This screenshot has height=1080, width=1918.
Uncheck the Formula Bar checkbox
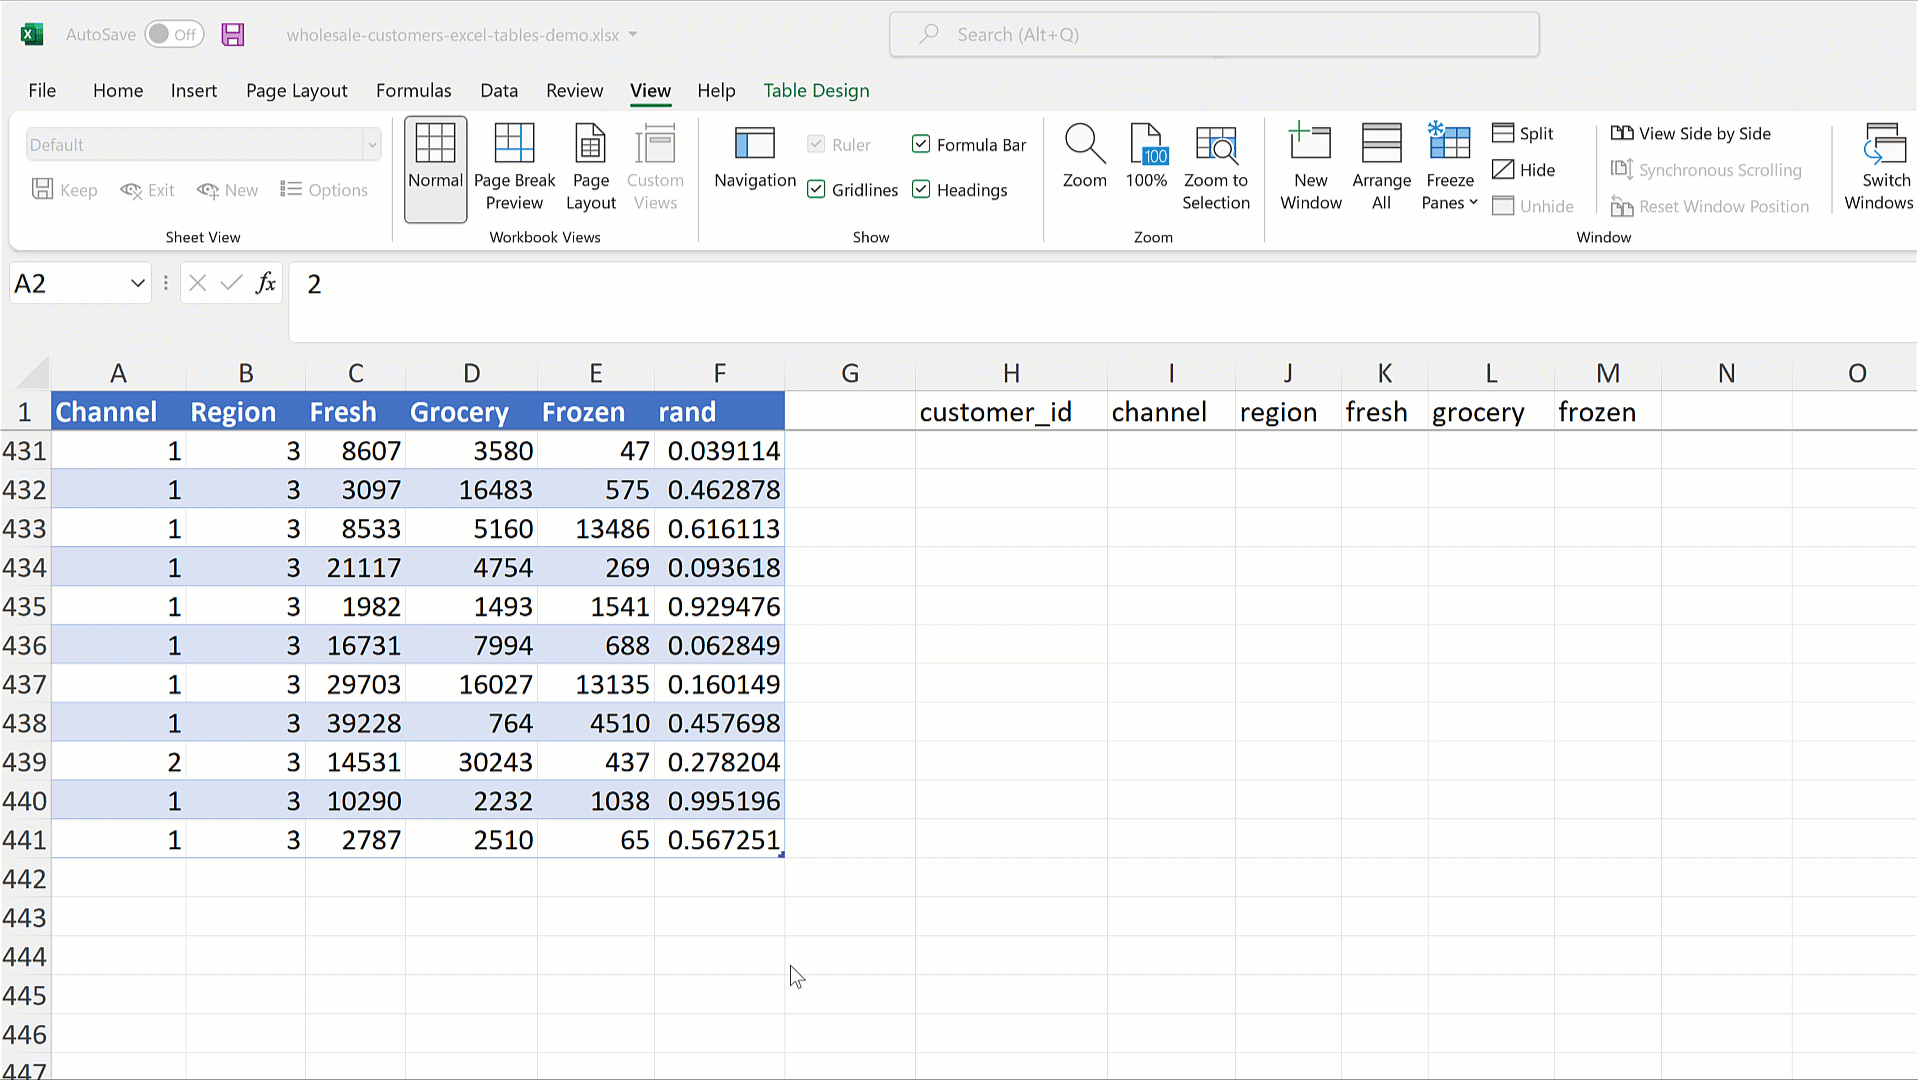pyautogui.click(x=921, y=145)
